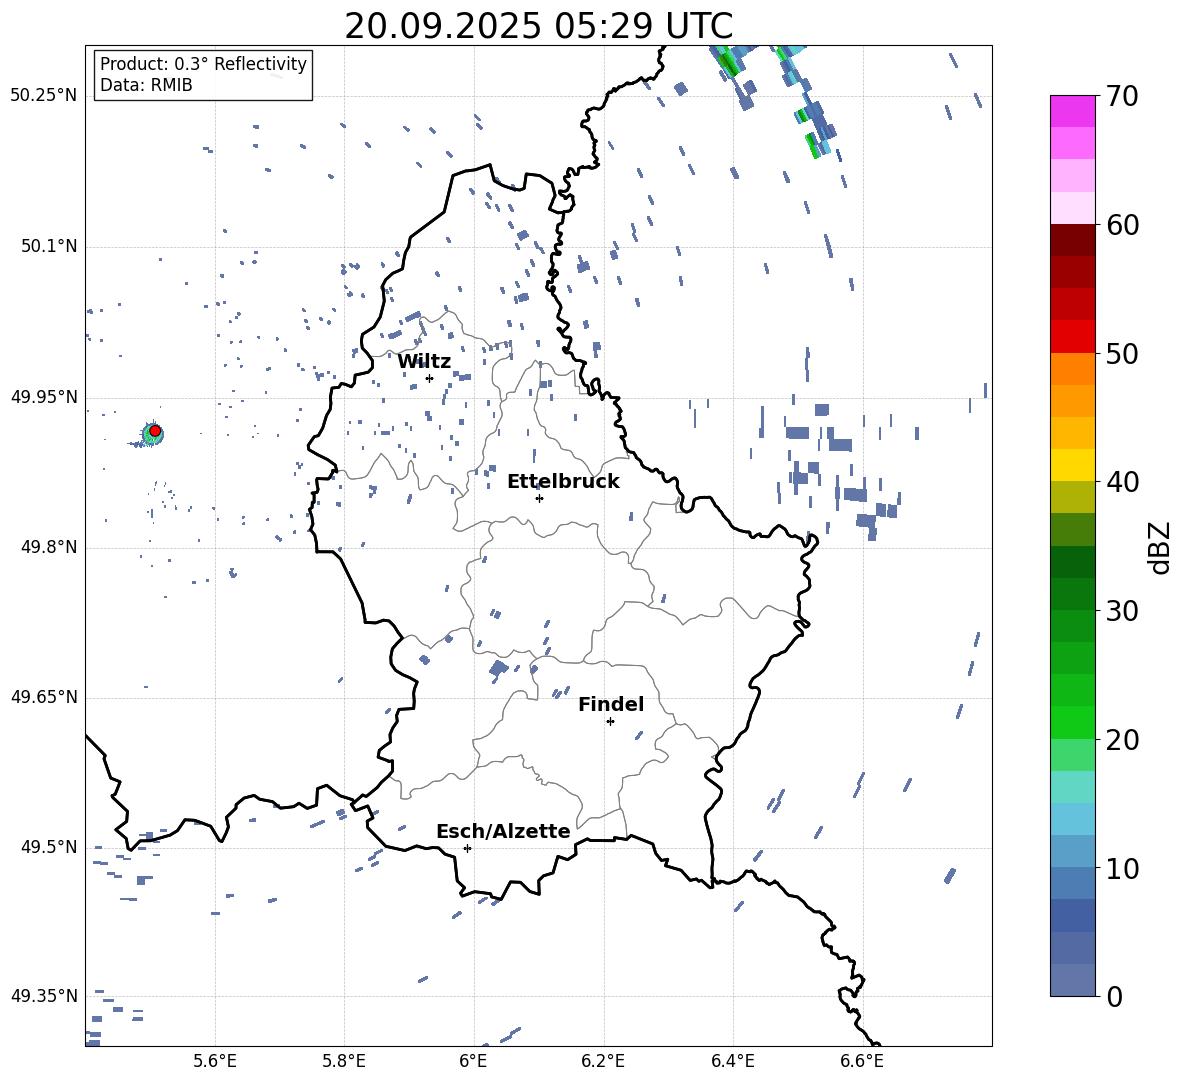Click the 49.95°N latitude label
Image resolution: width=1184 pixels, height=1081 pixels.
[44, 397]
